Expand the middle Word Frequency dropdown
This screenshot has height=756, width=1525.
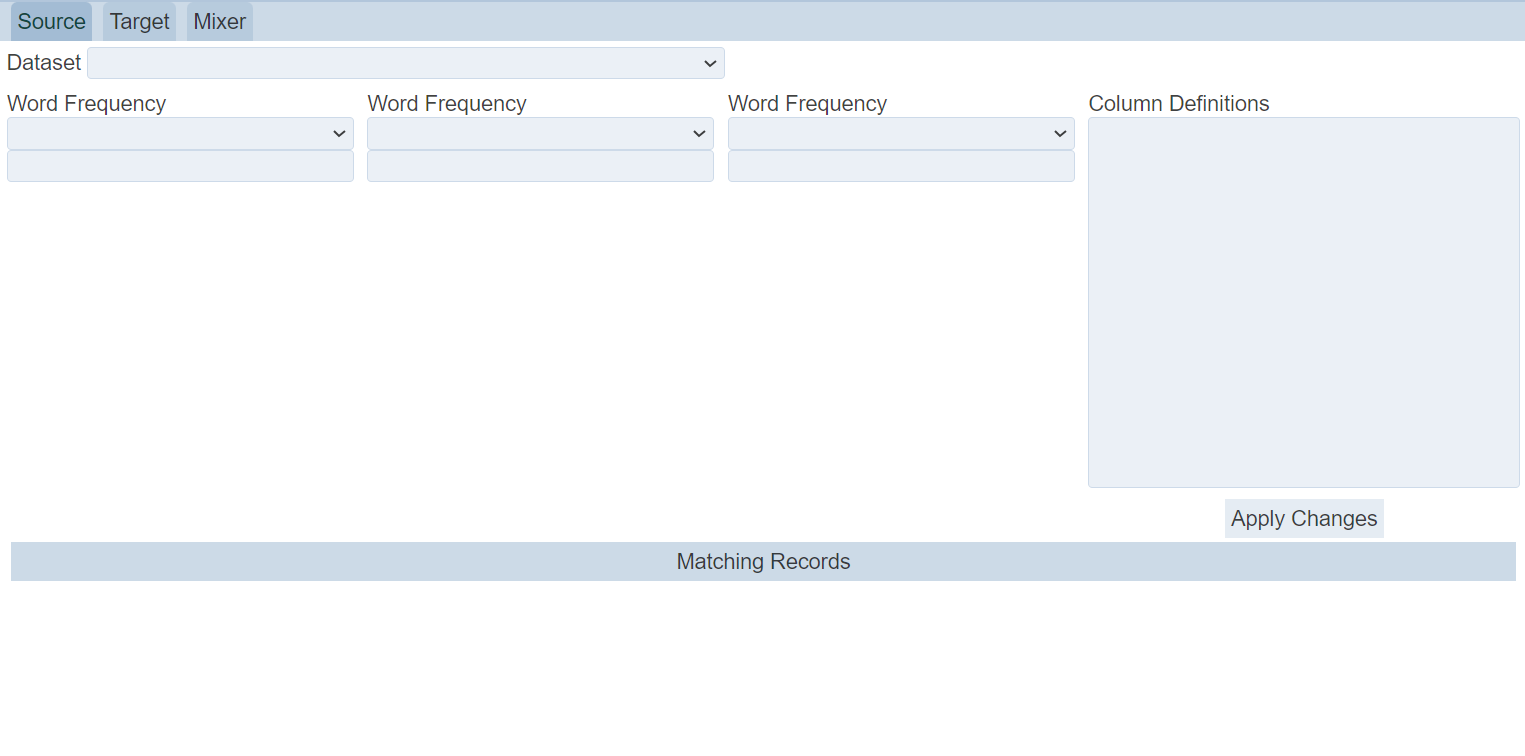coord(540,133)
